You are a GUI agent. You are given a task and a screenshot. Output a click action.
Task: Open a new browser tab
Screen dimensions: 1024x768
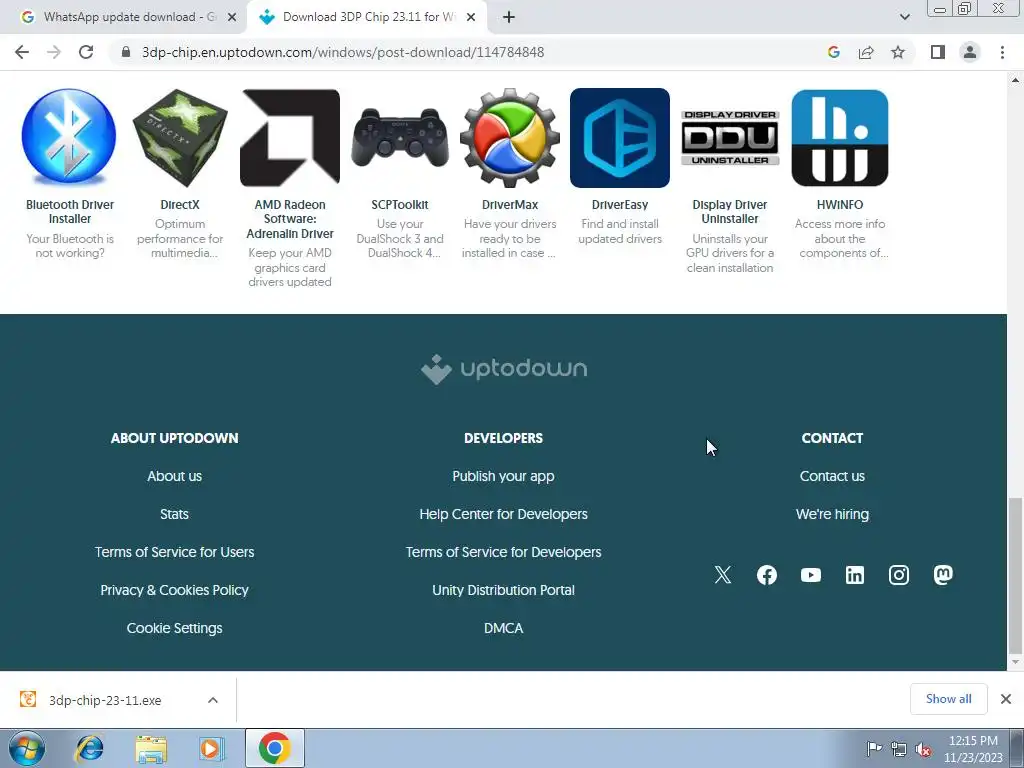tap(509, 17)
